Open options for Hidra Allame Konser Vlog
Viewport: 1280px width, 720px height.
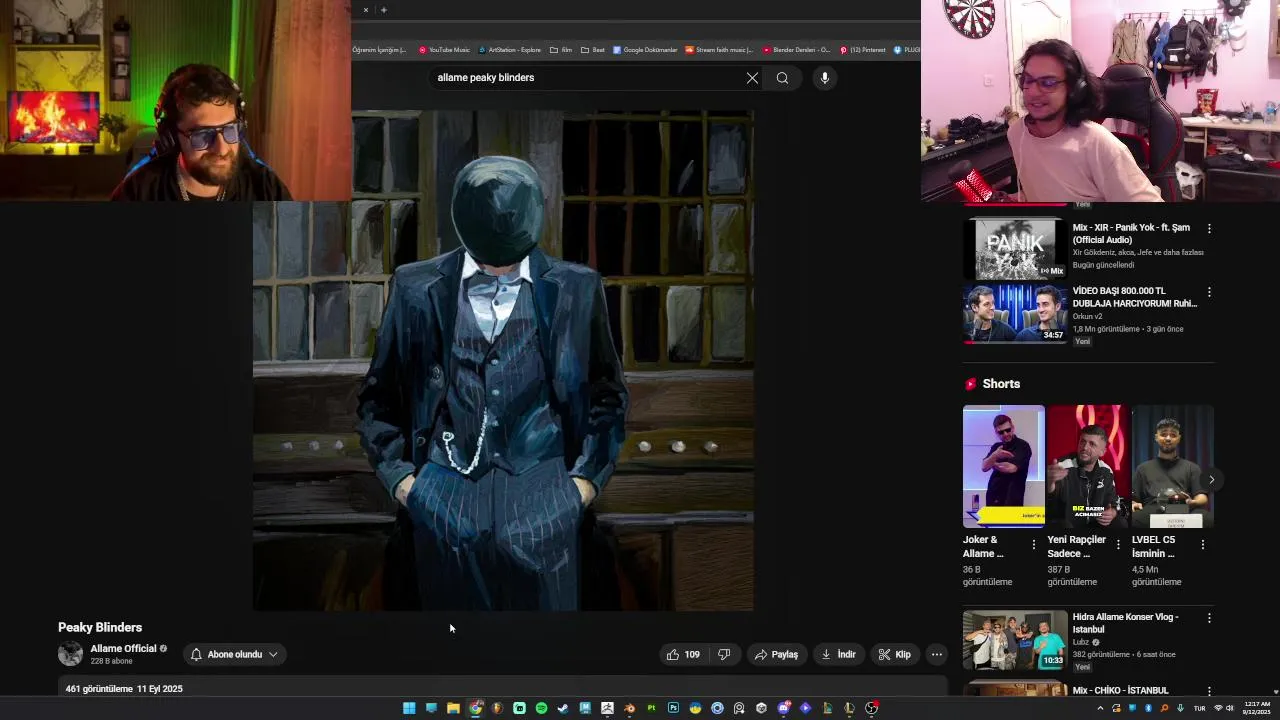coord(1209,619)
